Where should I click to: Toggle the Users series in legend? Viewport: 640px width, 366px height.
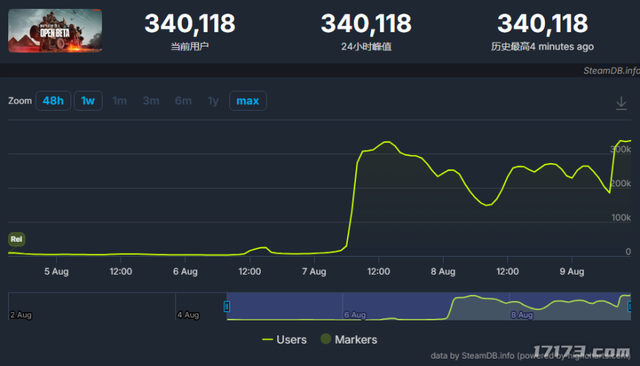tap(284, 339)
